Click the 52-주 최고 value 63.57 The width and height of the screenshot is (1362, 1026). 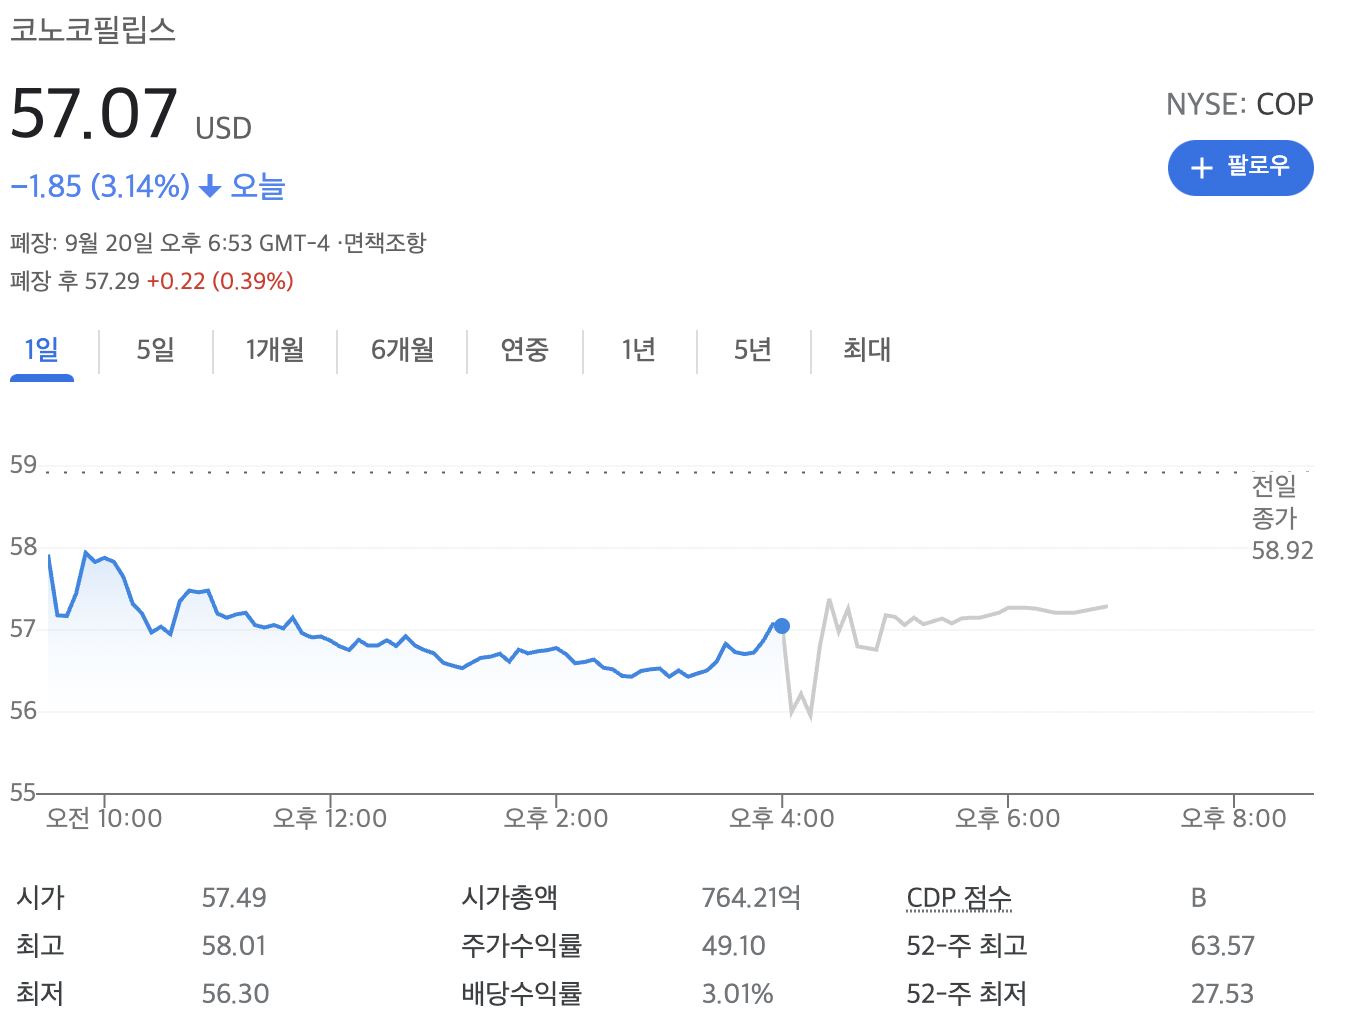pos(1222,946)
